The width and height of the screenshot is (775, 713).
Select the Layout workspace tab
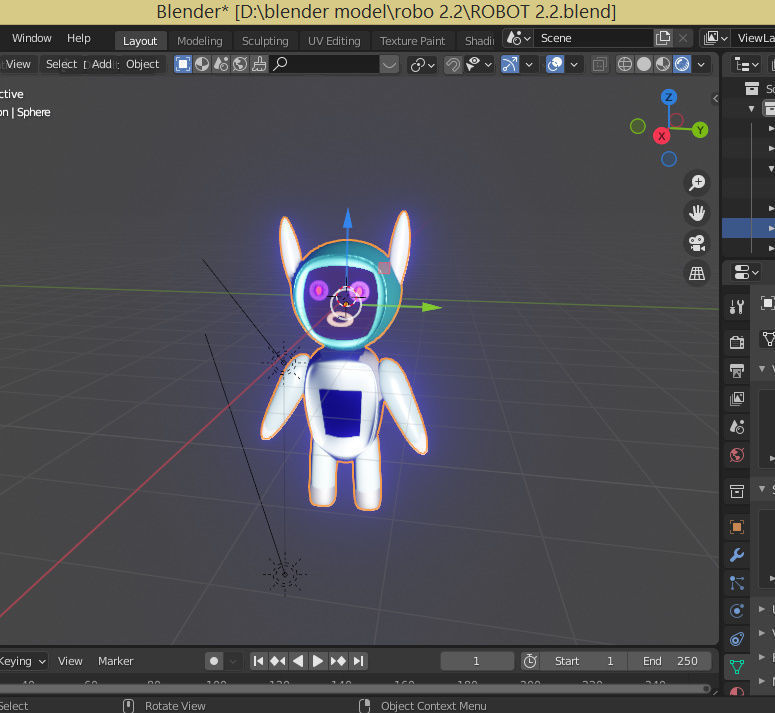[x=140, y=41]
